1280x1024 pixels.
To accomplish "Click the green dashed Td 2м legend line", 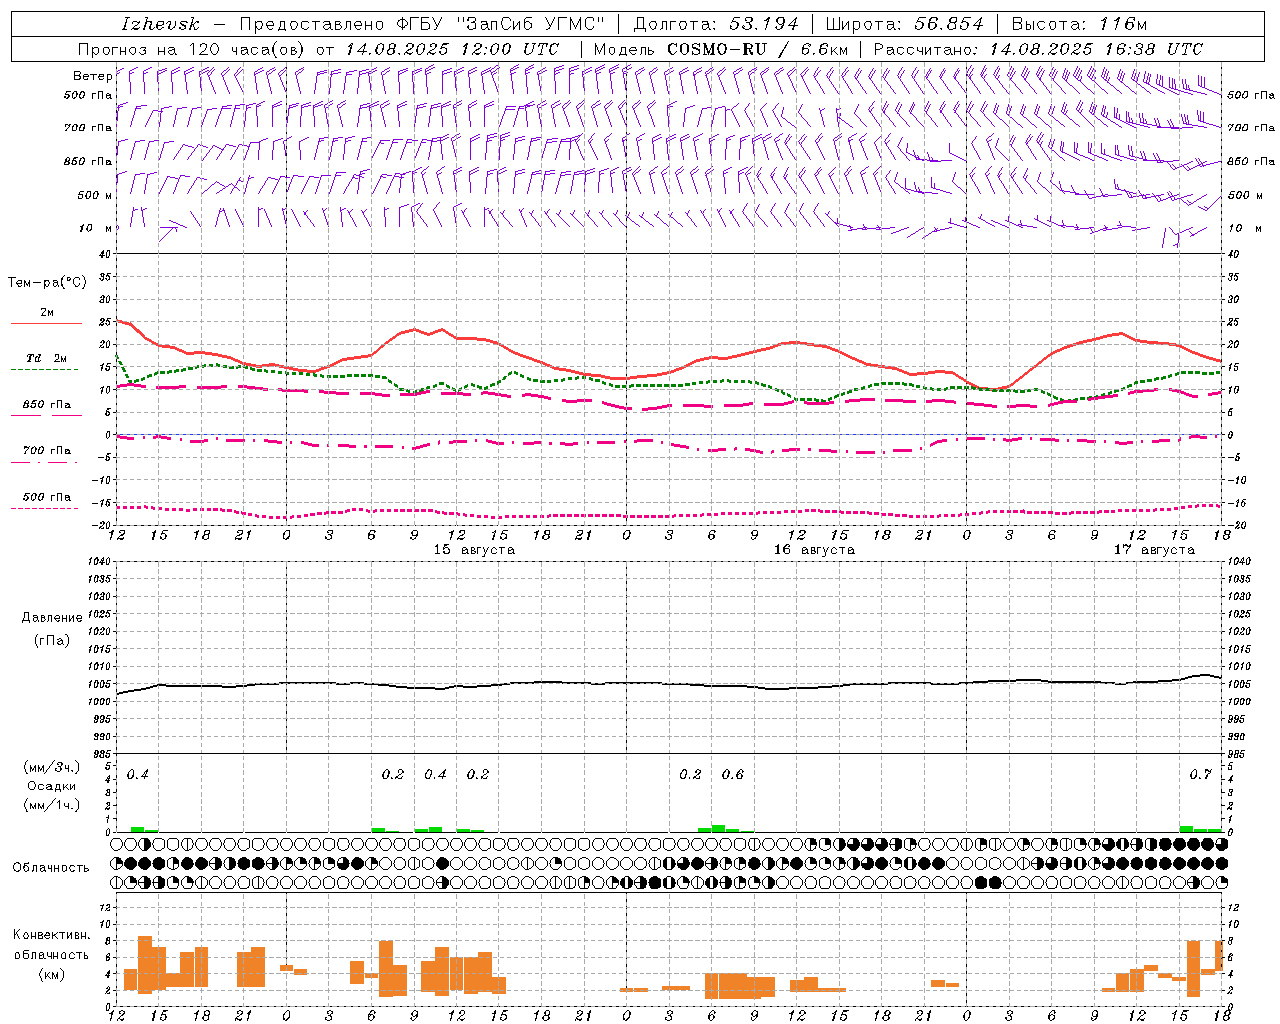I will coord(44,369).
